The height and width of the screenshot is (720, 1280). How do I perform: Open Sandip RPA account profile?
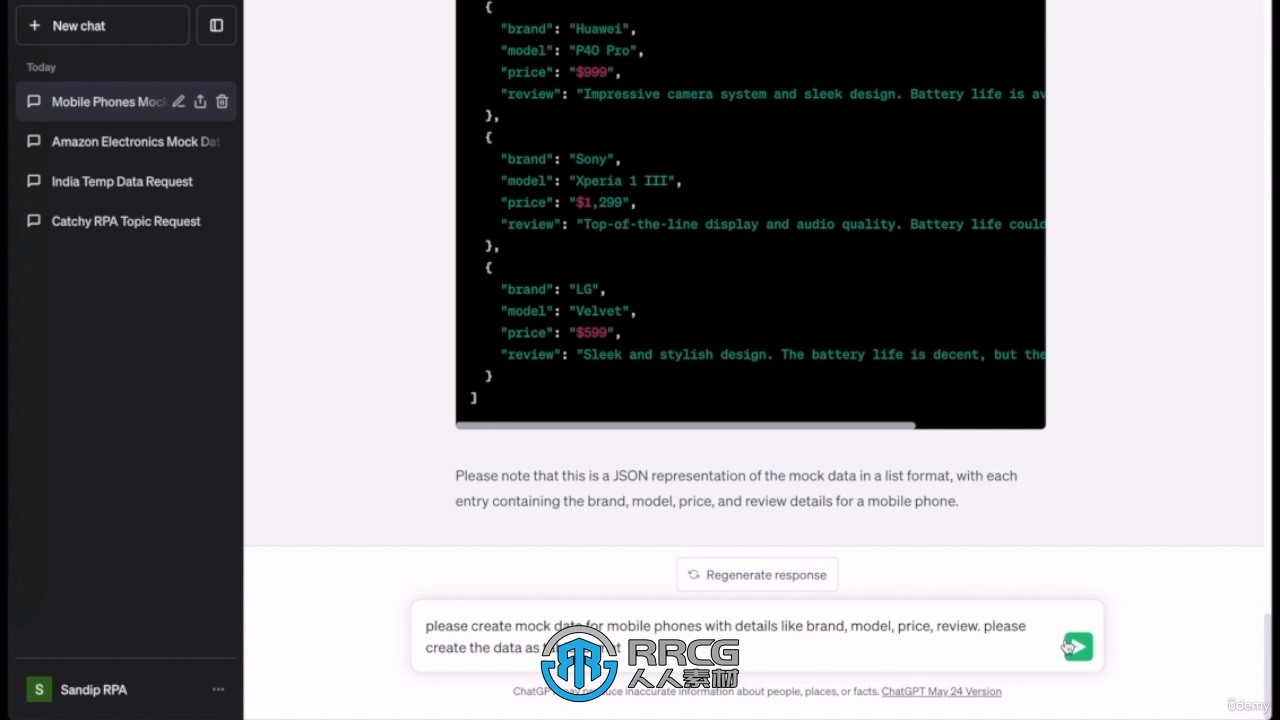pyautogui.click(x=126, y=689)
